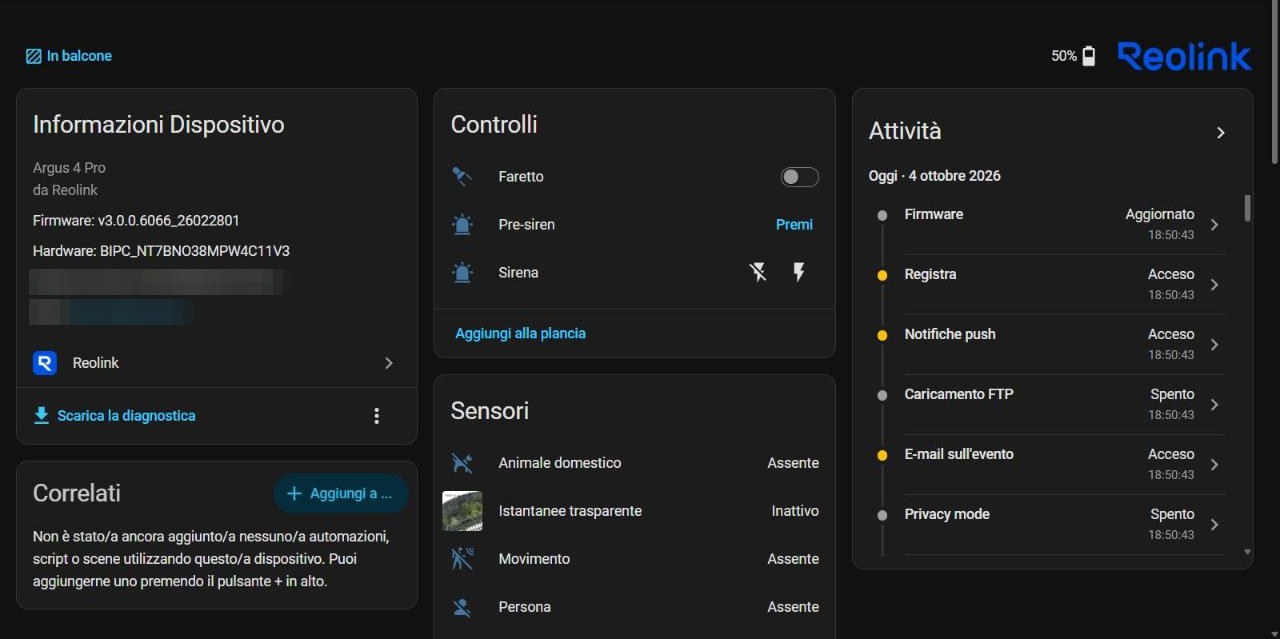Screen dimensions: 1280x639
Task: Turn off Sirena with flash-off icon
Action: point(758,272)
